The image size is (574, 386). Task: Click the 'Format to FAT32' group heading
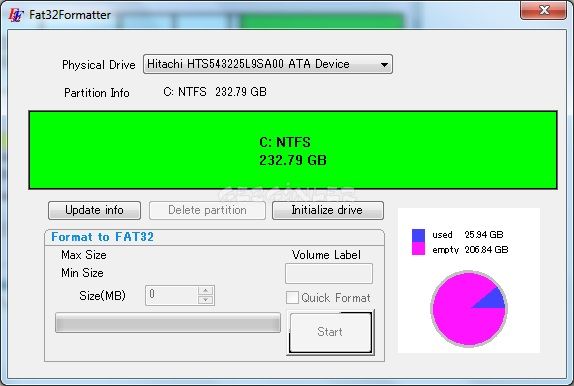tap(102, 237)
